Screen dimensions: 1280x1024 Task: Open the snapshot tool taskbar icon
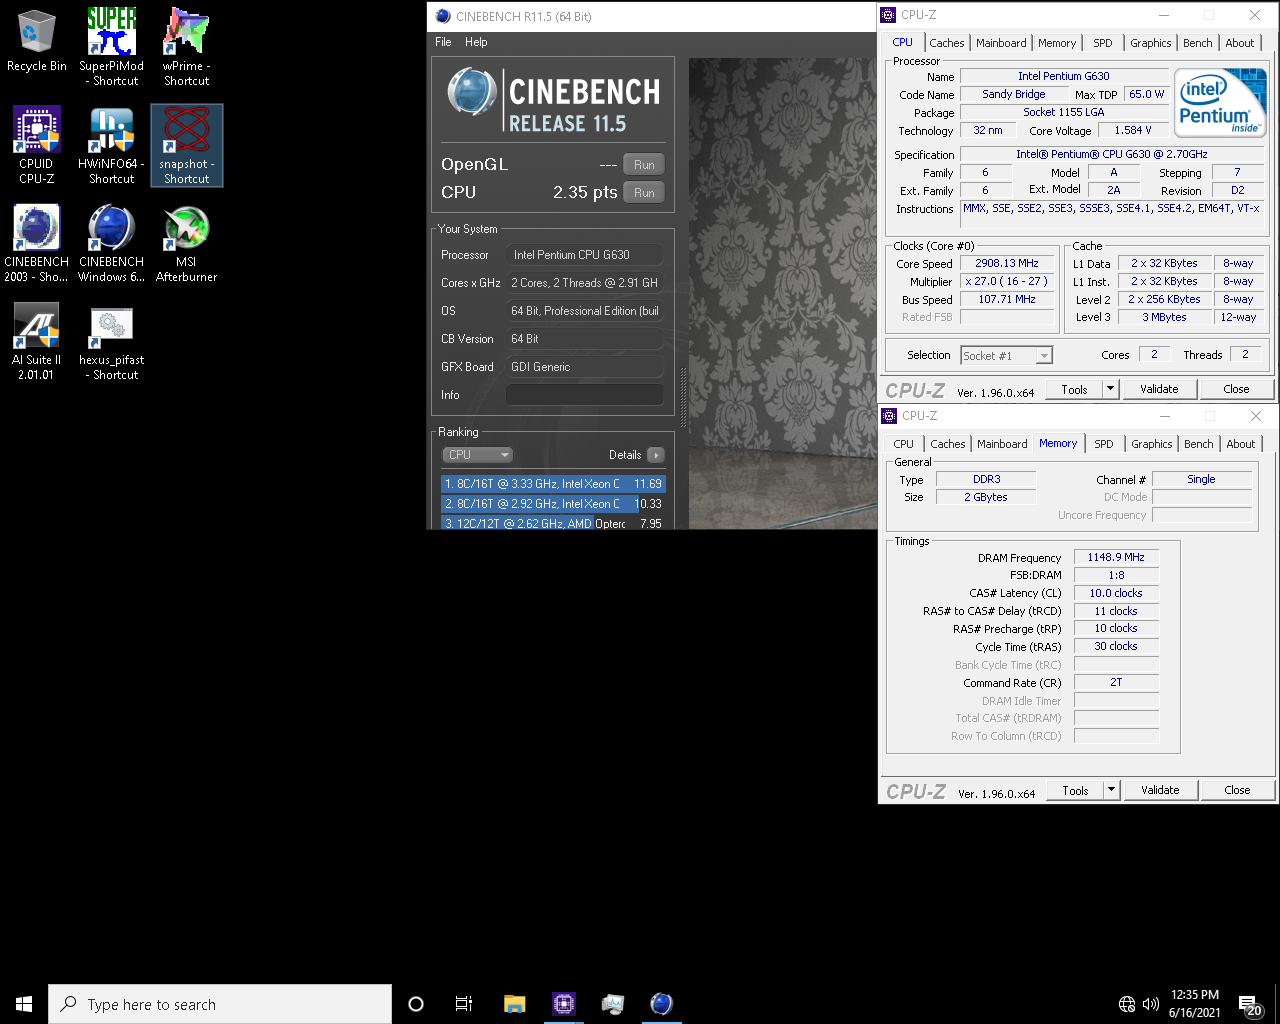click(x=613, y=1004)
